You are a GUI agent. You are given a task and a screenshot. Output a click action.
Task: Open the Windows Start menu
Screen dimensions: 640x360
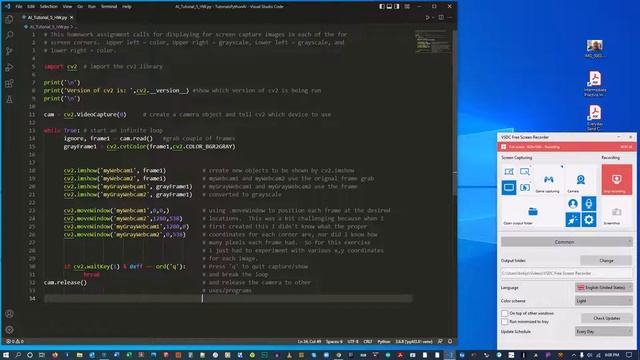tap(6, 355)
